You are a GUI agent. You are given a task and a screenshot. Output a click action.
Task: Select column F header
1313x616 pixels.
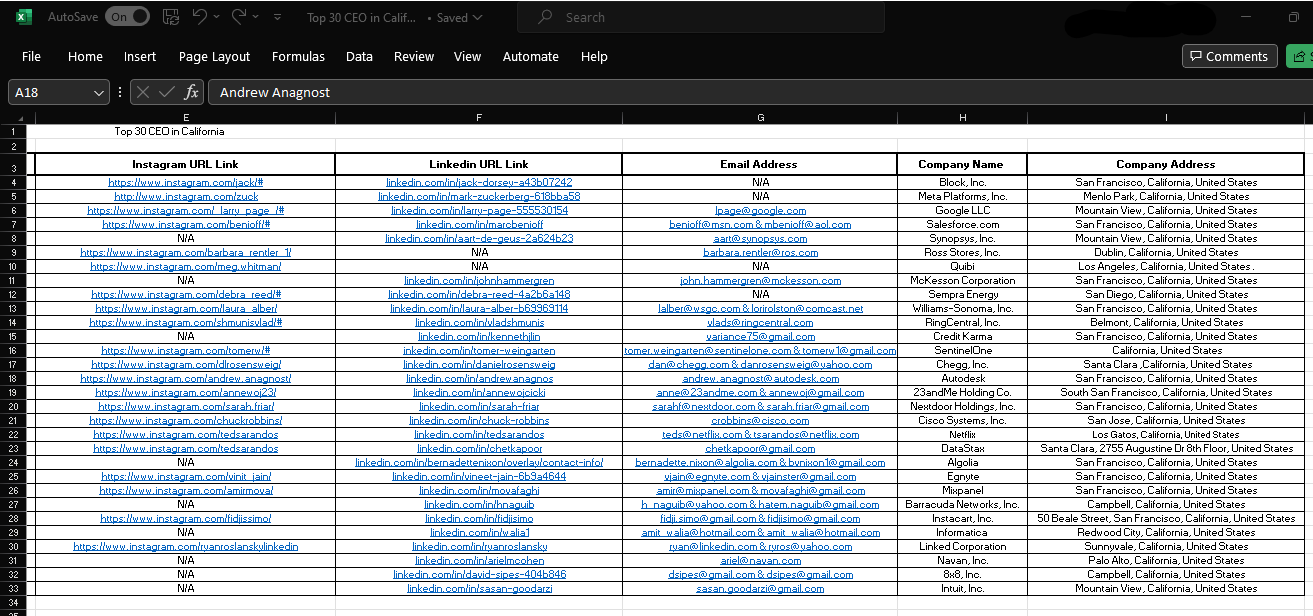pos(479,117)
